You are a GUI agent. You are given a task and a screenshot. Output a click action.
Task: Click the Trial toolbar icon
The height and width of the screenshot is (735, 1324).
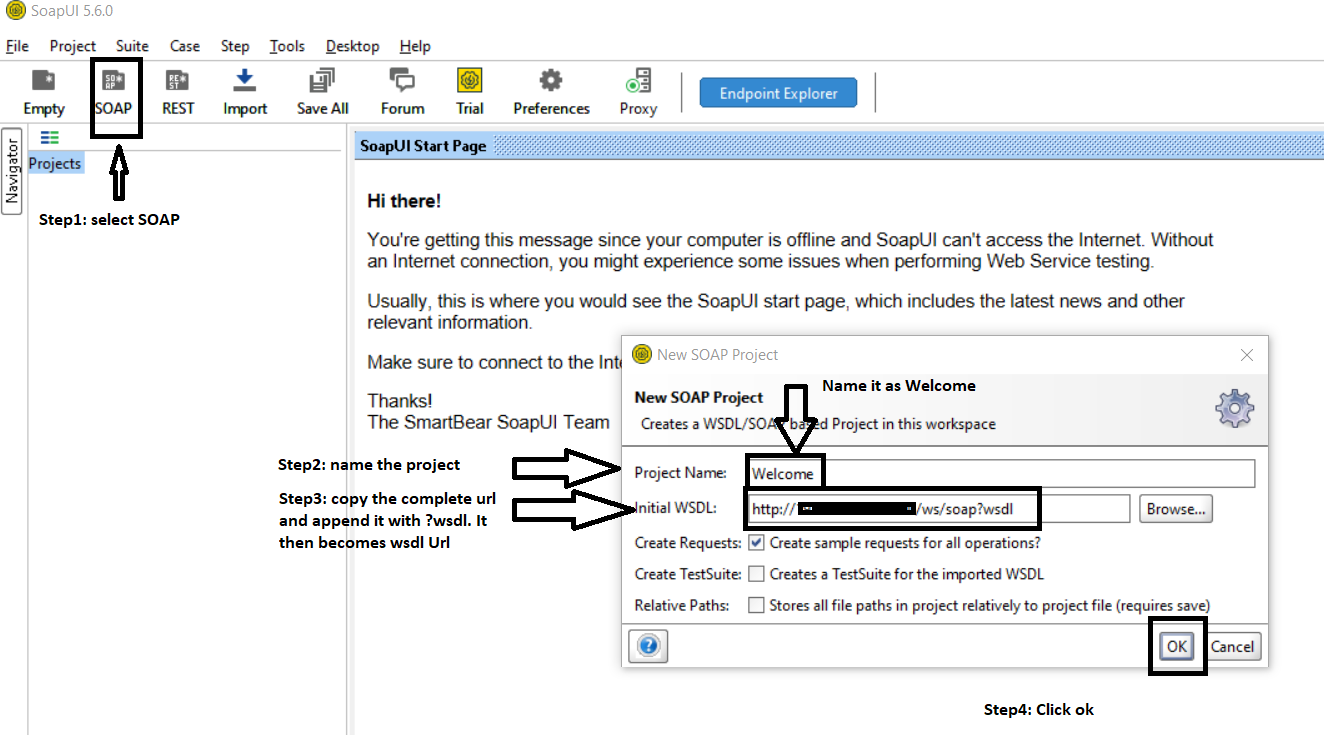pyautogui.click(x=469, y=92)
